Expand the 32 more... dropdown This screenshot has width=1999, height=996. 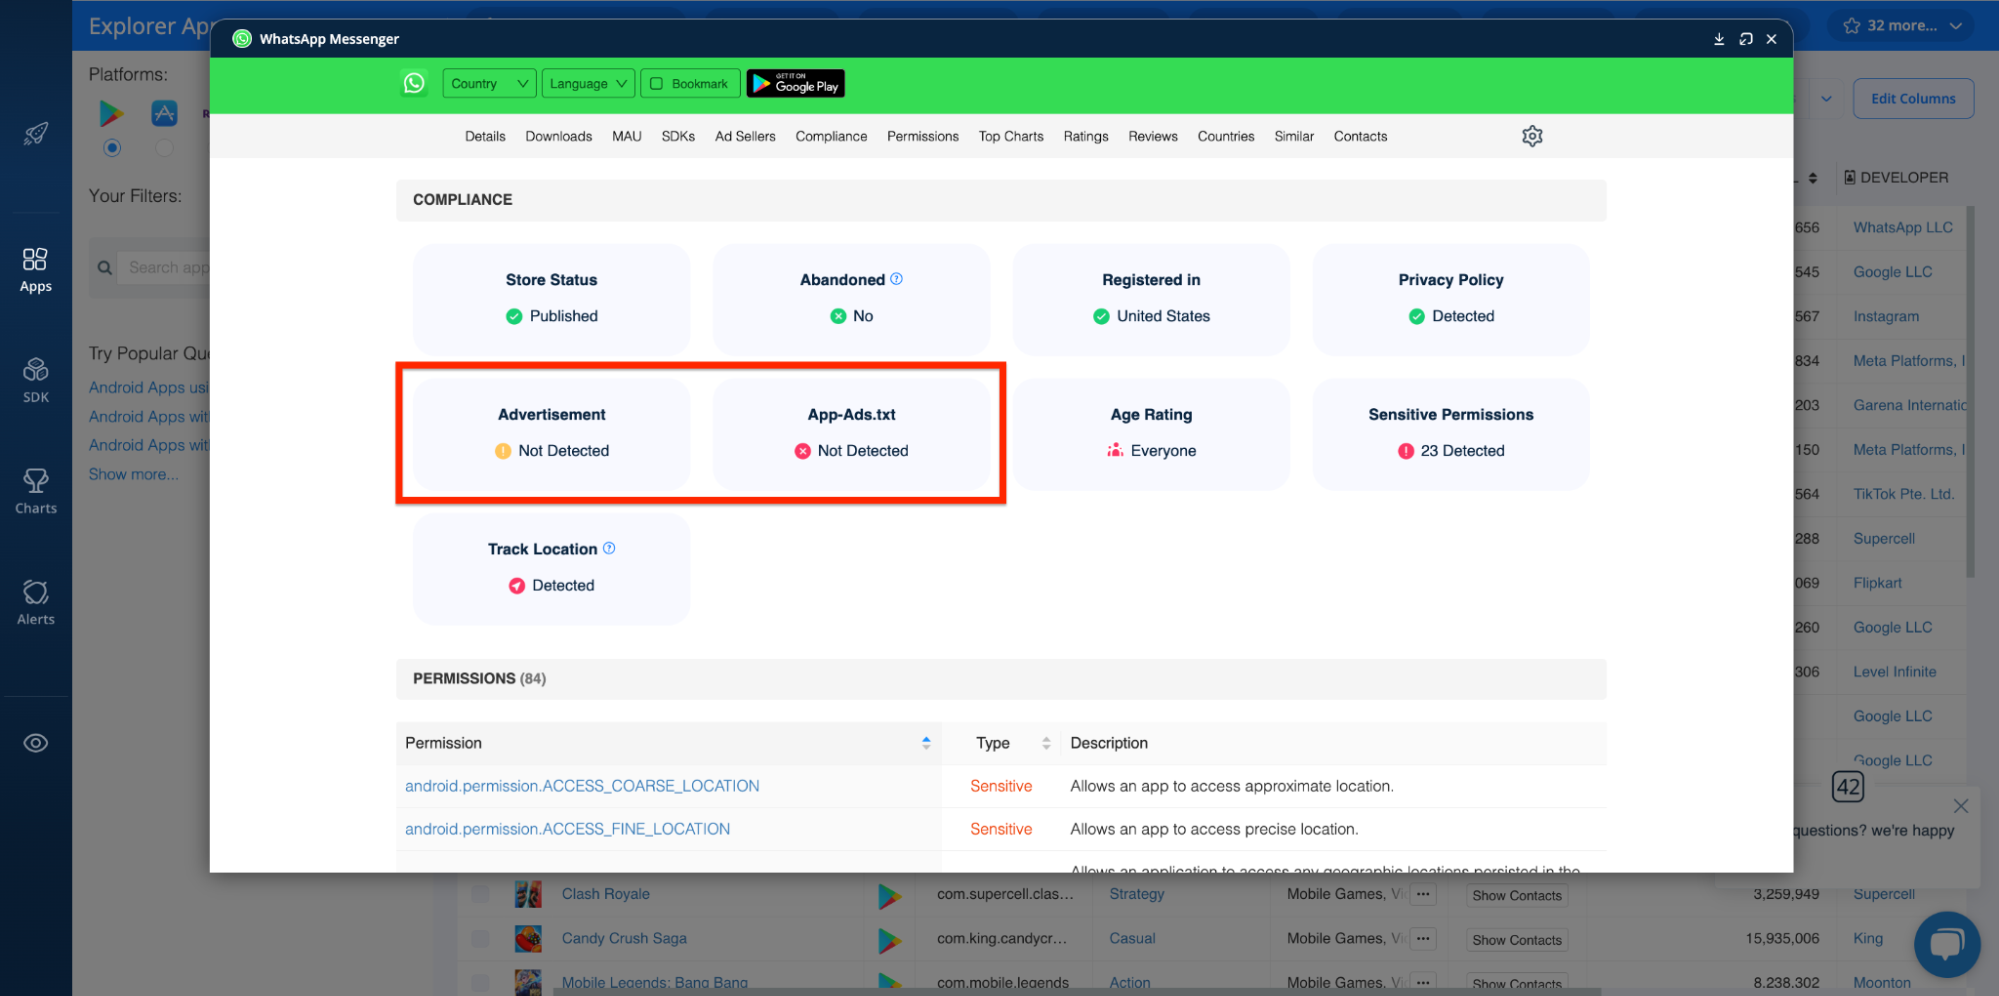(x=1902, y=25)
